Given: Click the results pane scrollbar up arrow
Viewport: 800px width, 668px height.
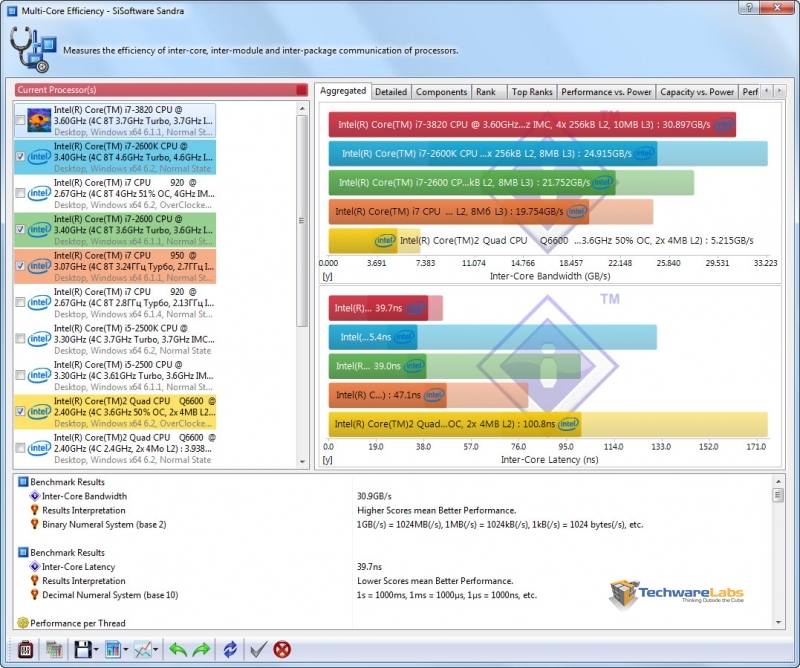Looking at the screenshot, I should [x=778, y=481].
